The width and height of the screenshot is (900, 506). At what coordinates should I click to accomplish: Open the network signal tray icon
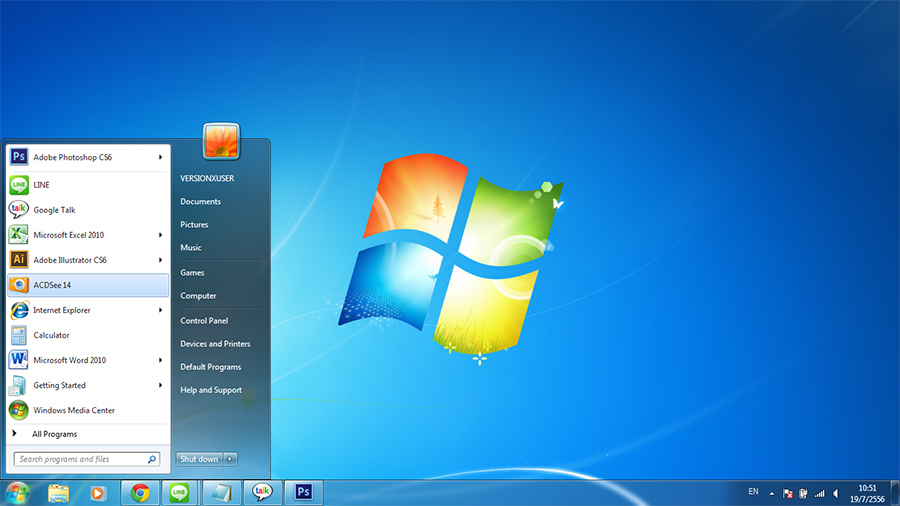tap(820, 493)
